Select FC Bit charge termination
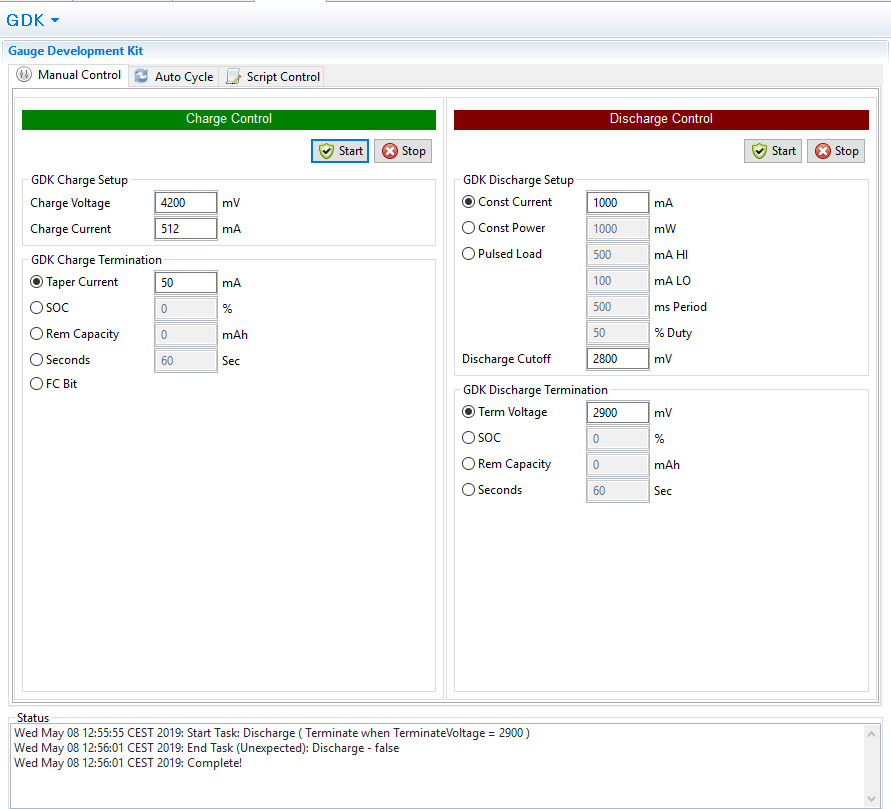This screenshot has height=809, width=891. [53, 384]
